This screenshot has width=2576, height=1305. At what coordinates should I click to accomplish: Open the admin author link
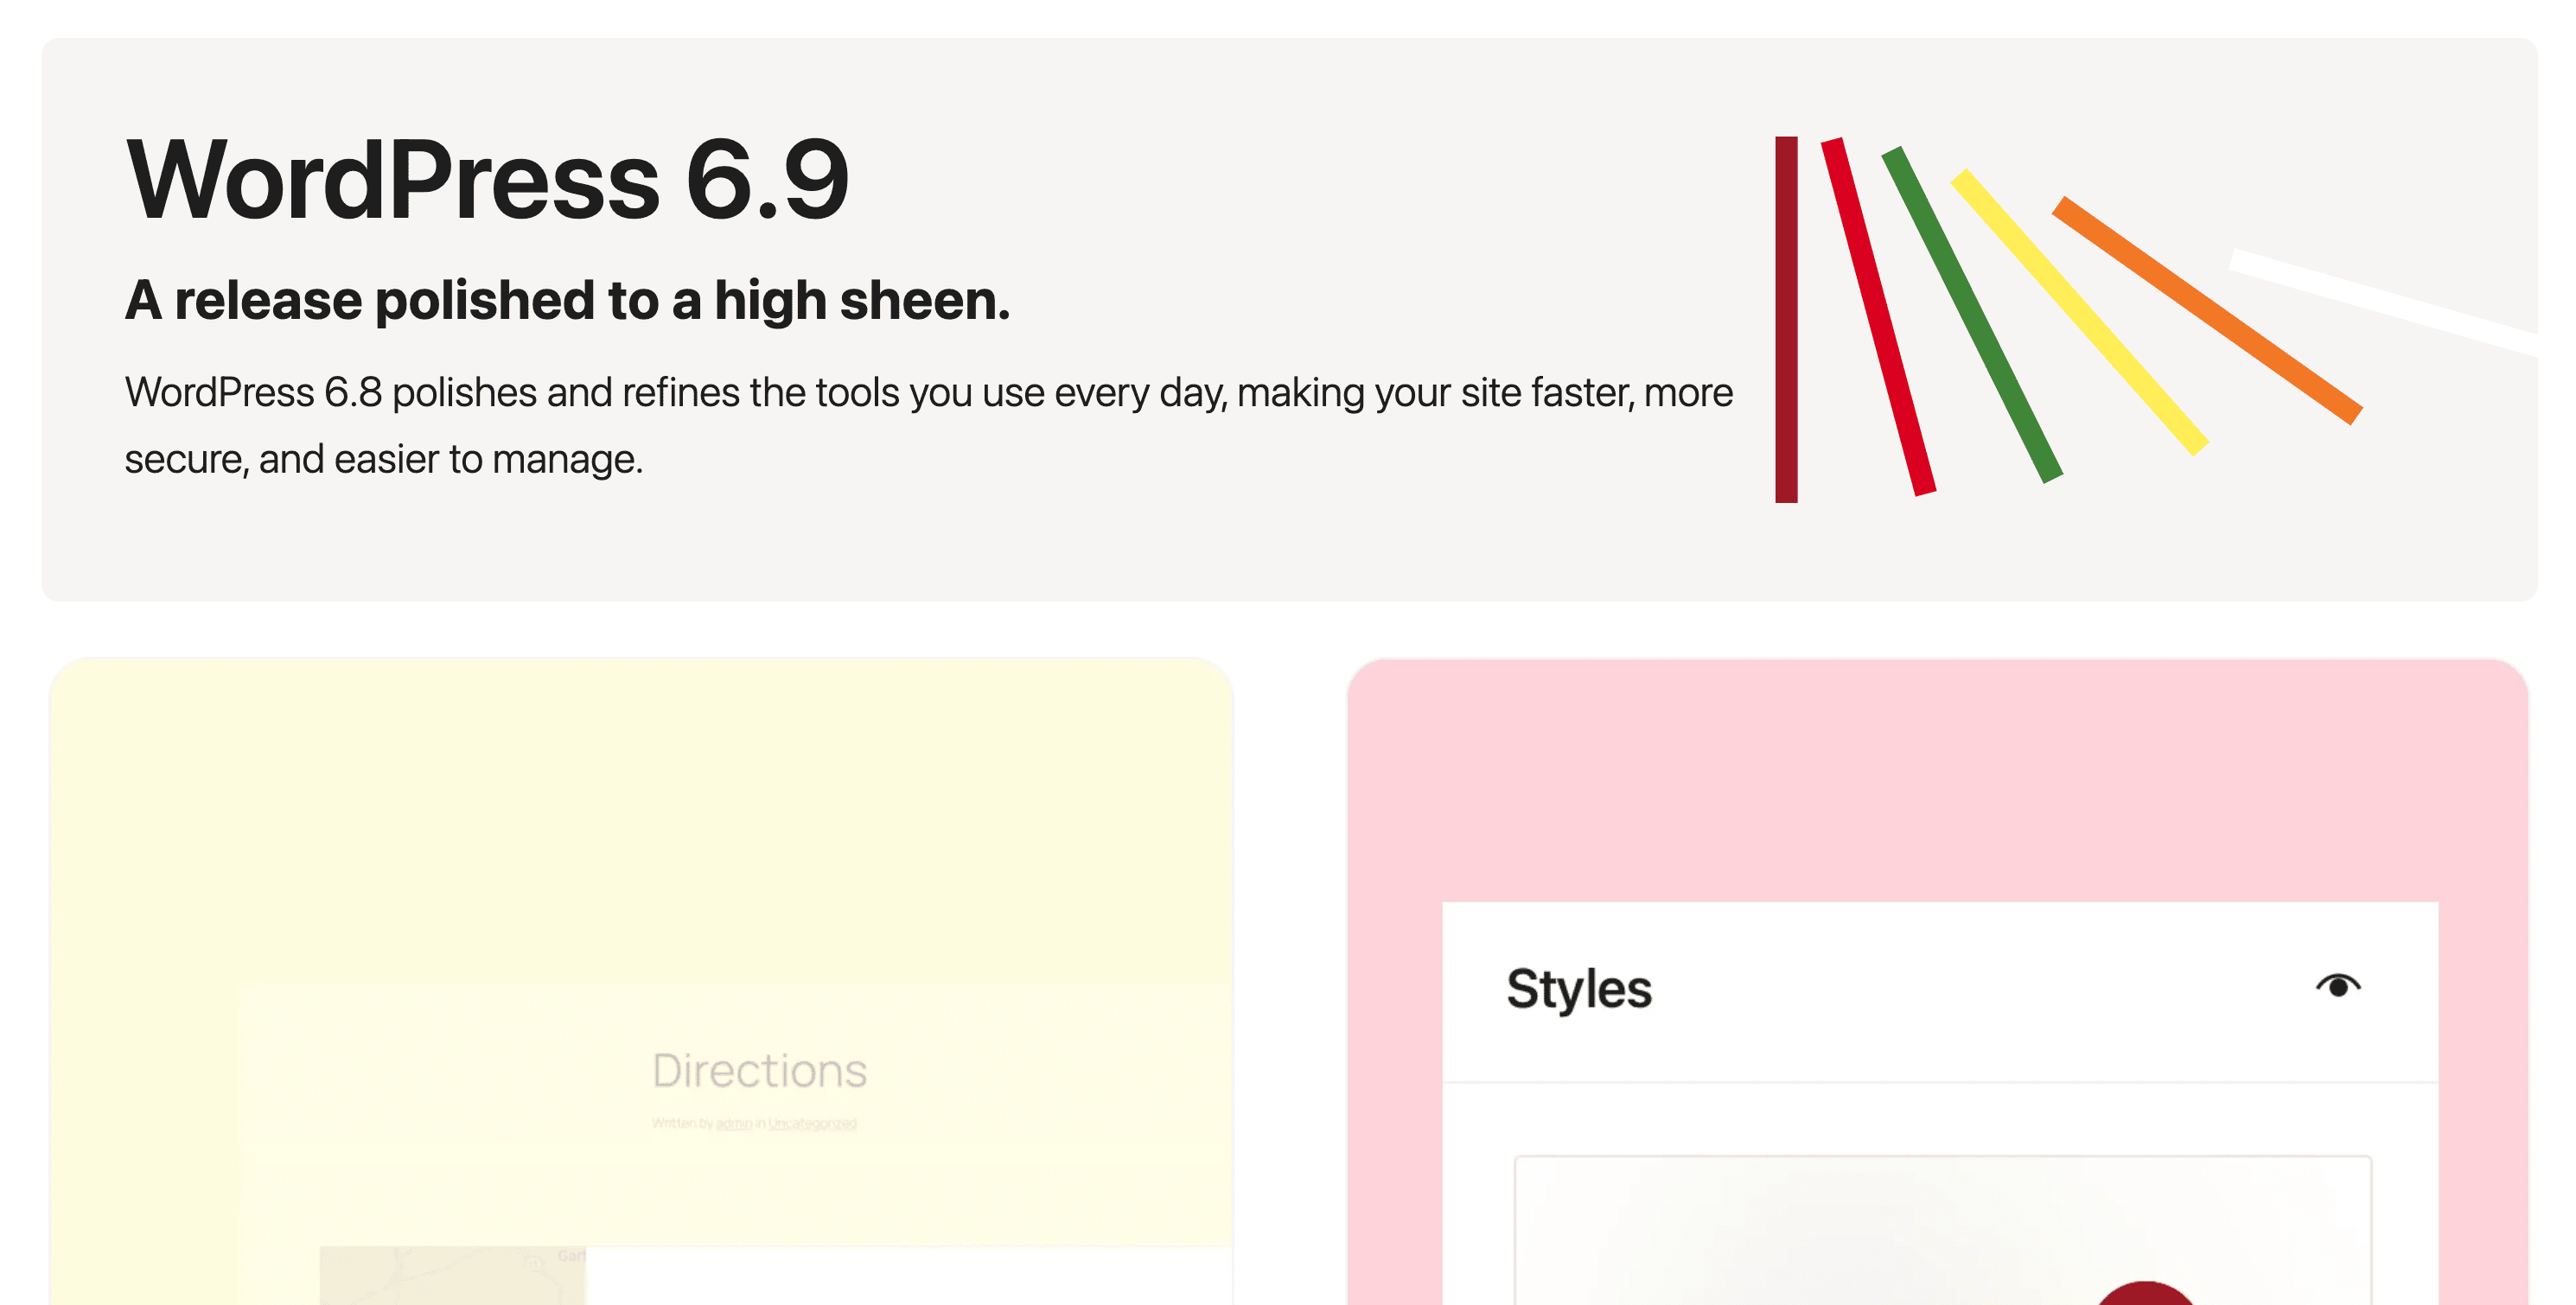[733, 1124]
